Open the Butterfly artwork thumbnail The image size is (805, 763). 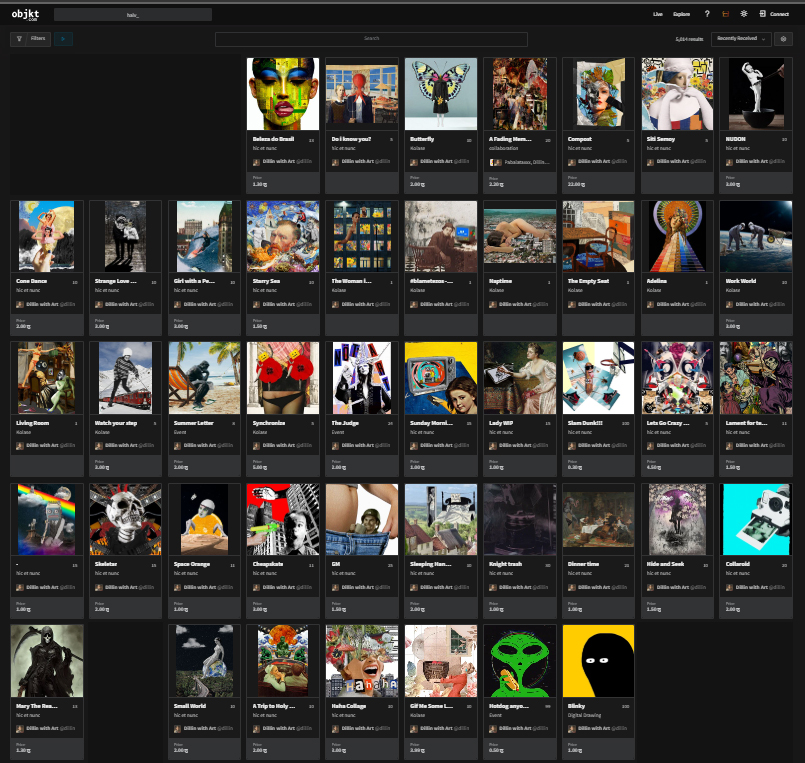[440, 94]
